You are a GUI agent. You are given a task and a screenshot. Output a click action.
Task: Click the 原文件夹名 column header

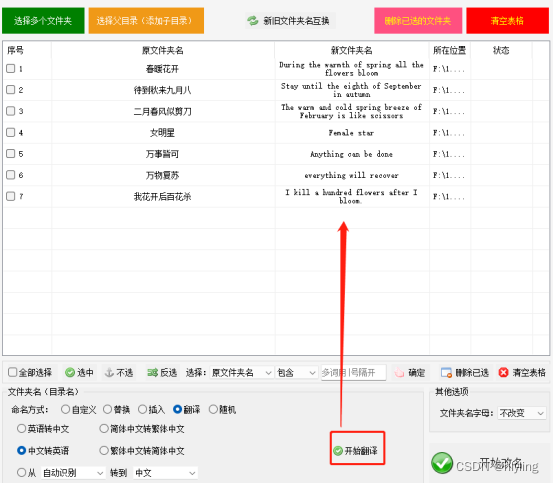pos(163,50)
